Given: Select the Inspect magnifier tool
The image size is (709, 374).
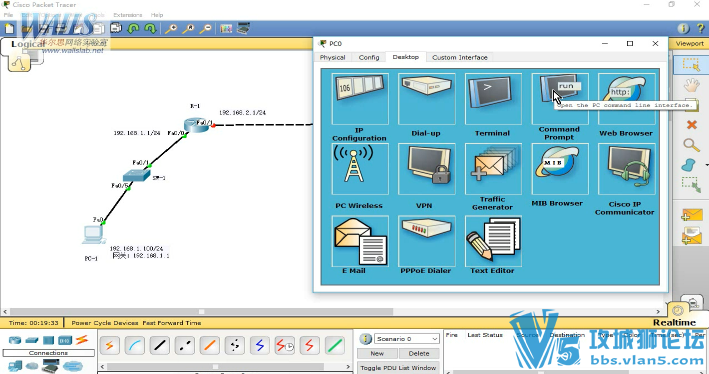Looking at the screenshot, I should click(x=691, y=145).
